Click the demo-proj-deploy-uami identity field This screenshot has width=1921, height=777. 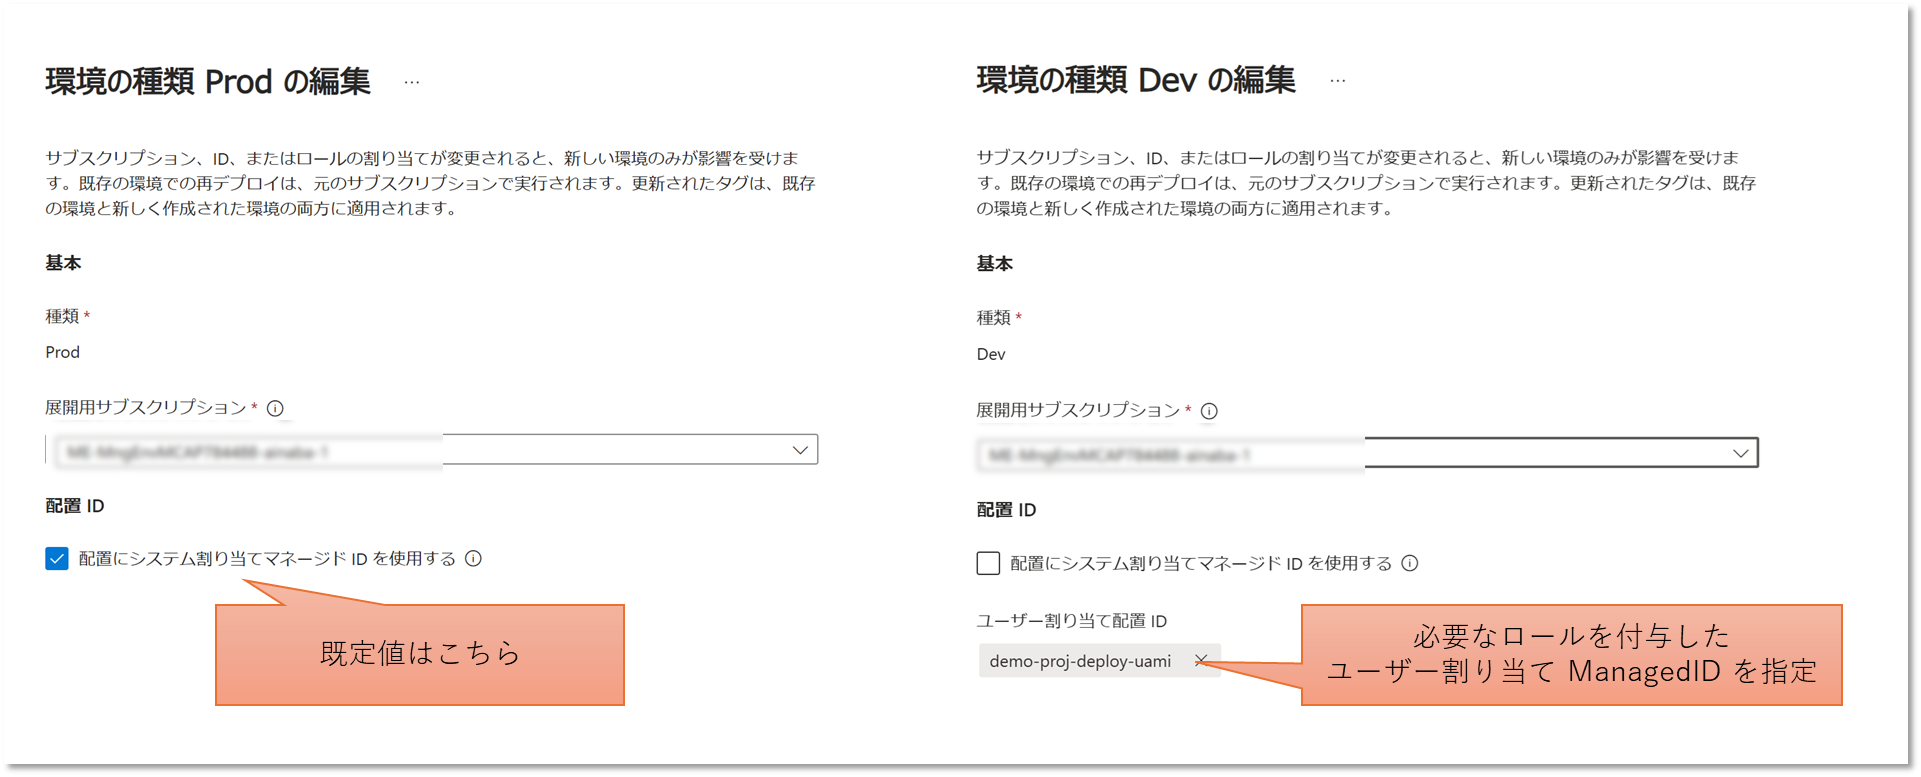(x=1099, y=661)
